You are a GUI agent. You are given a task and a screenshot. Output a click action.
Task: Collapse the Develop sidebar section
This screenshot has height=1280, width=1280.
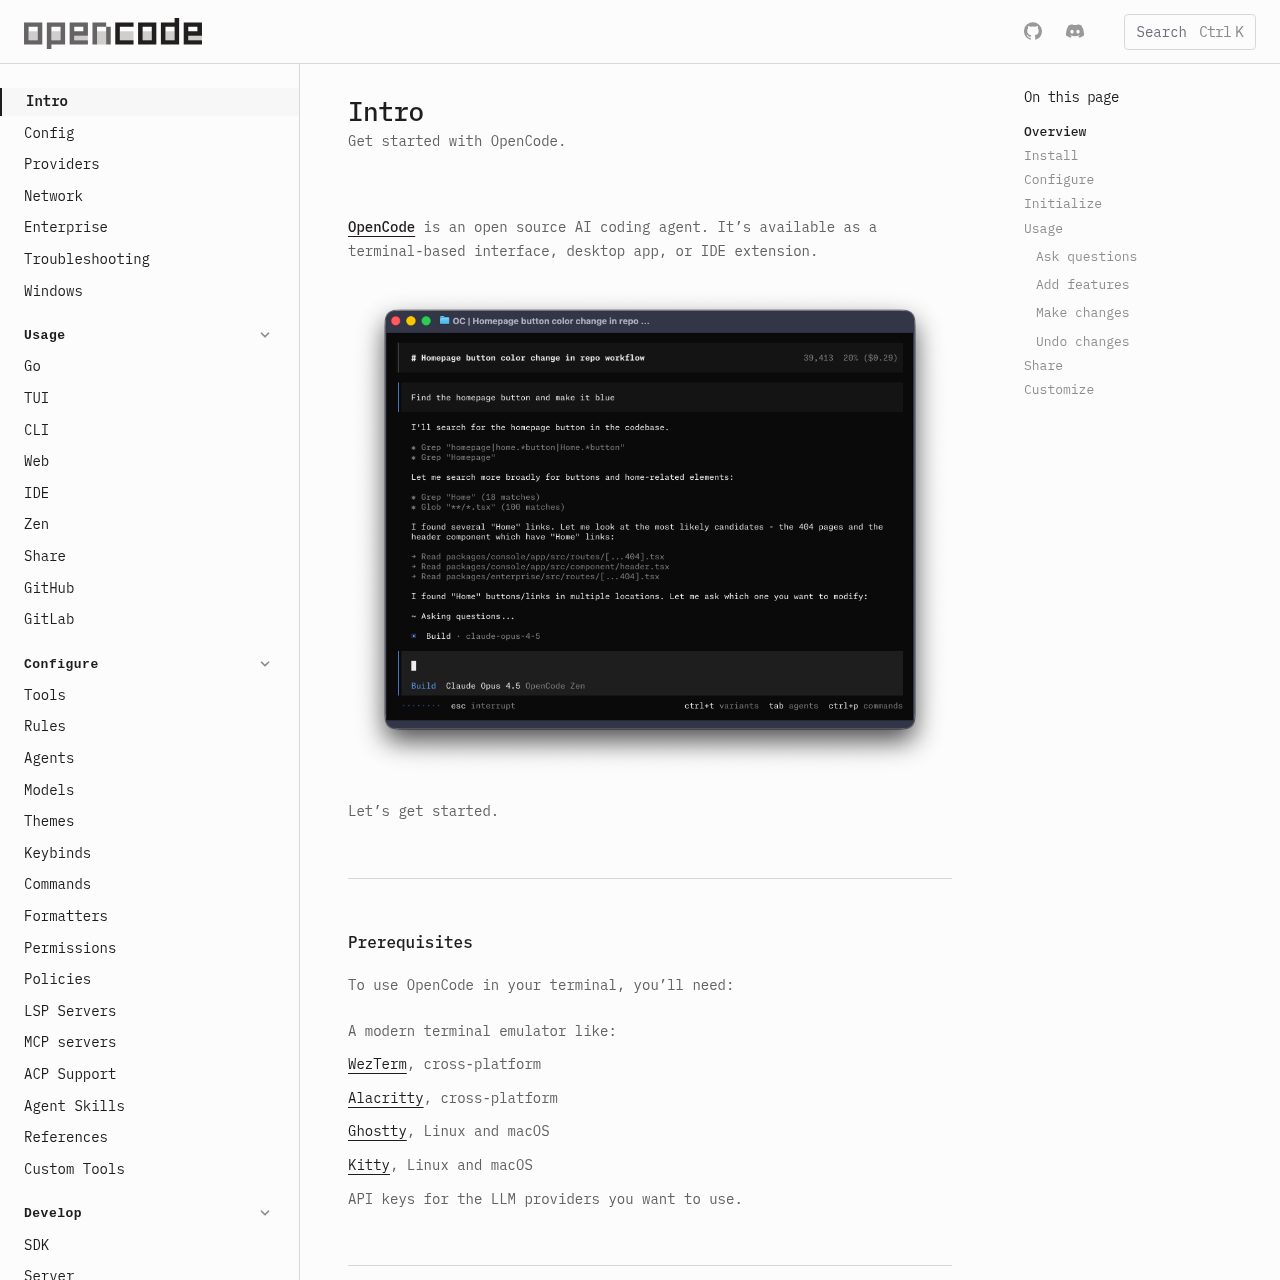point(265,1213)
